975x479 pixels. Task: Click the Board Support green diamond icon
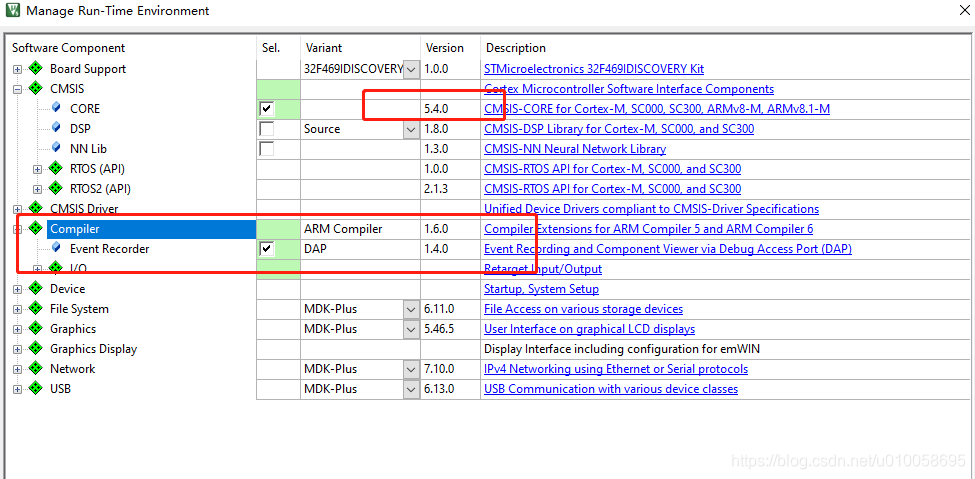click(35, 68)
